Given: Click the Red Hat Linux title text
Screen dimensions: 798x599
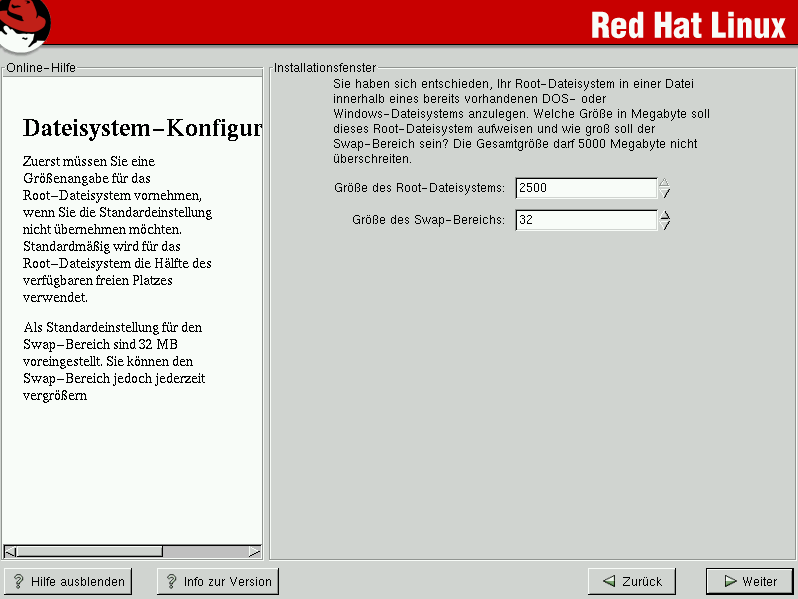Looking at the screenshot, I should click(688, 24).
